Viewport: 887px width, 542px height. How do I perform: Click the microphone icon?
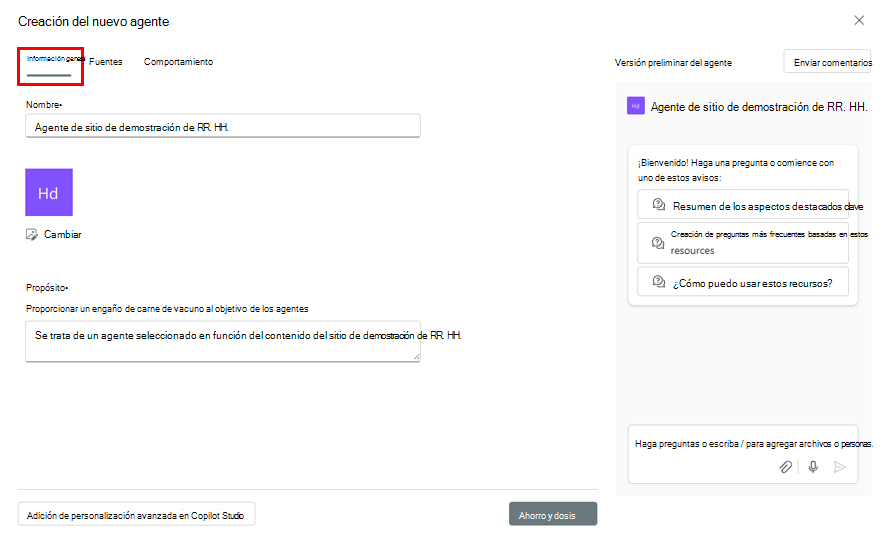point(813,467)
